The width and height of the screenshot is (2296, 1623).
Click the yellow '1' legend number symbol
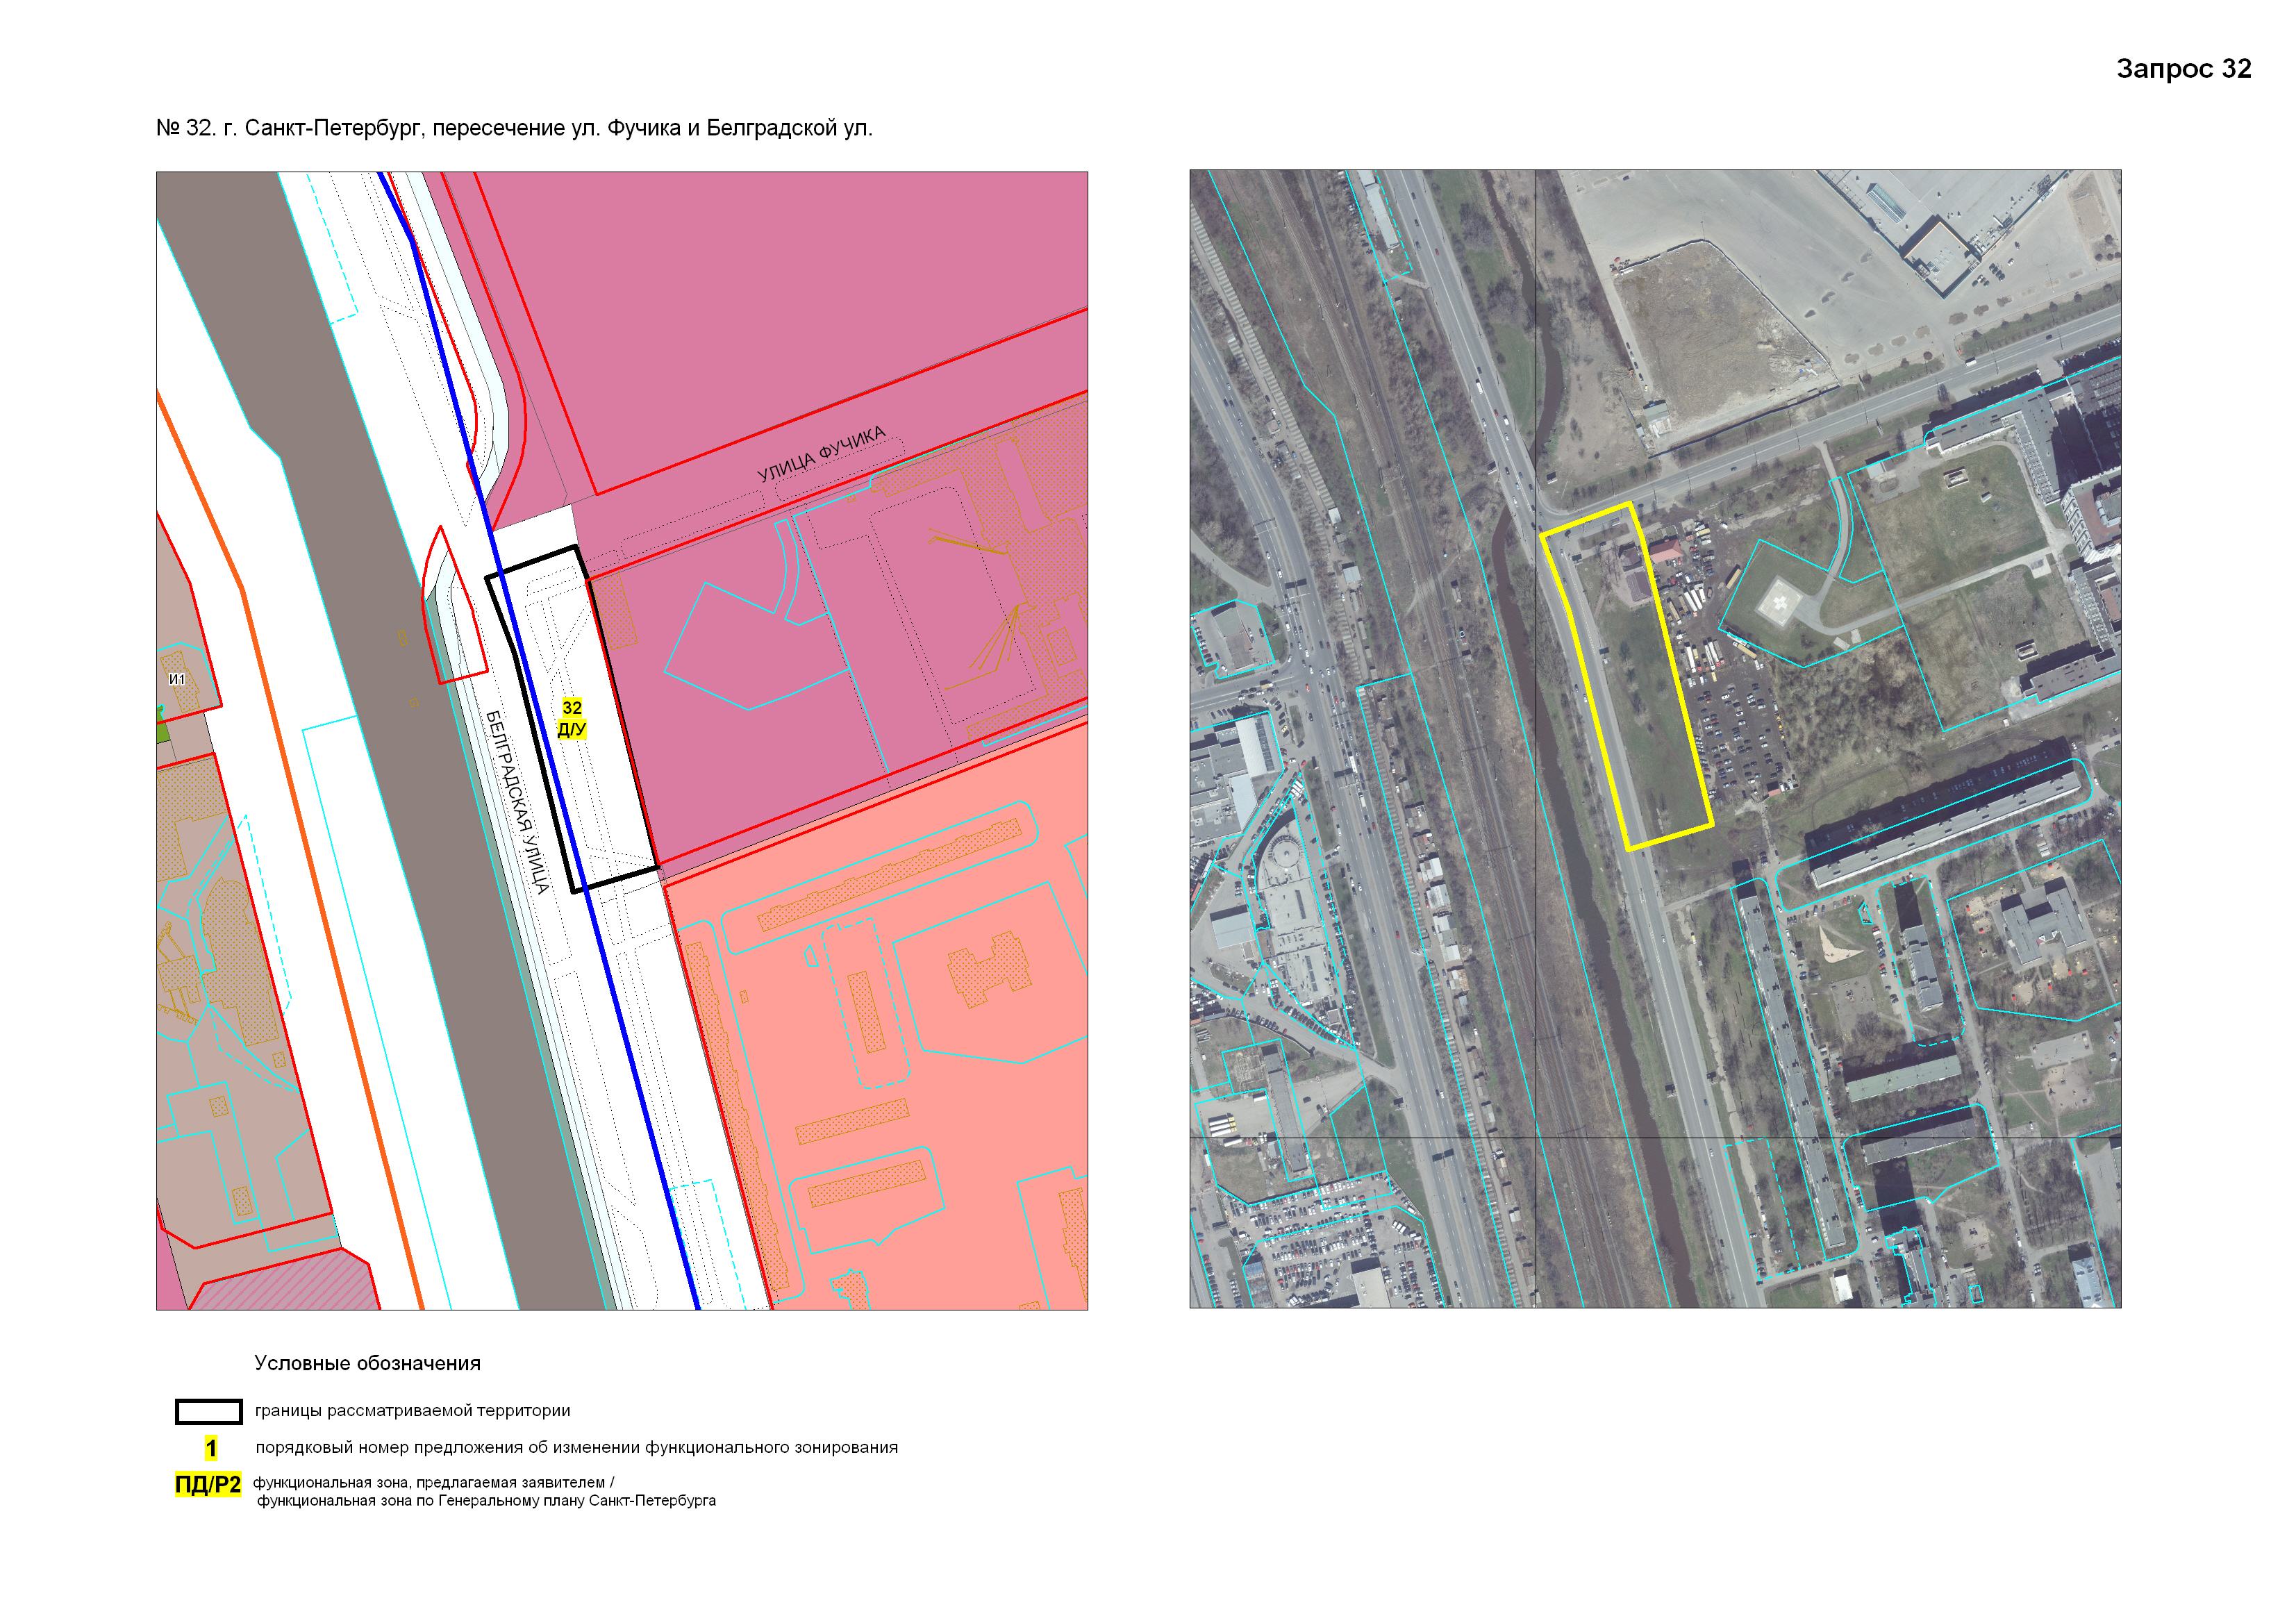211,1448
